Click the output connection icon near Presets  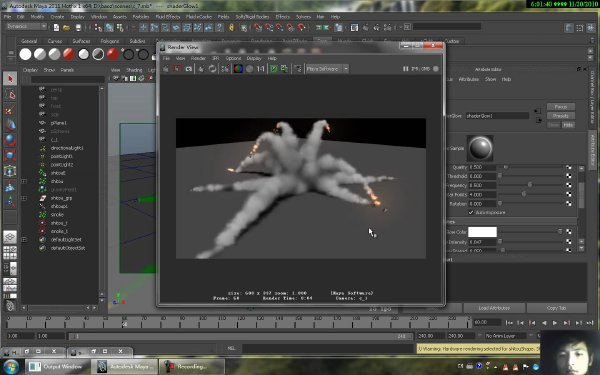(x=539, y=121)
